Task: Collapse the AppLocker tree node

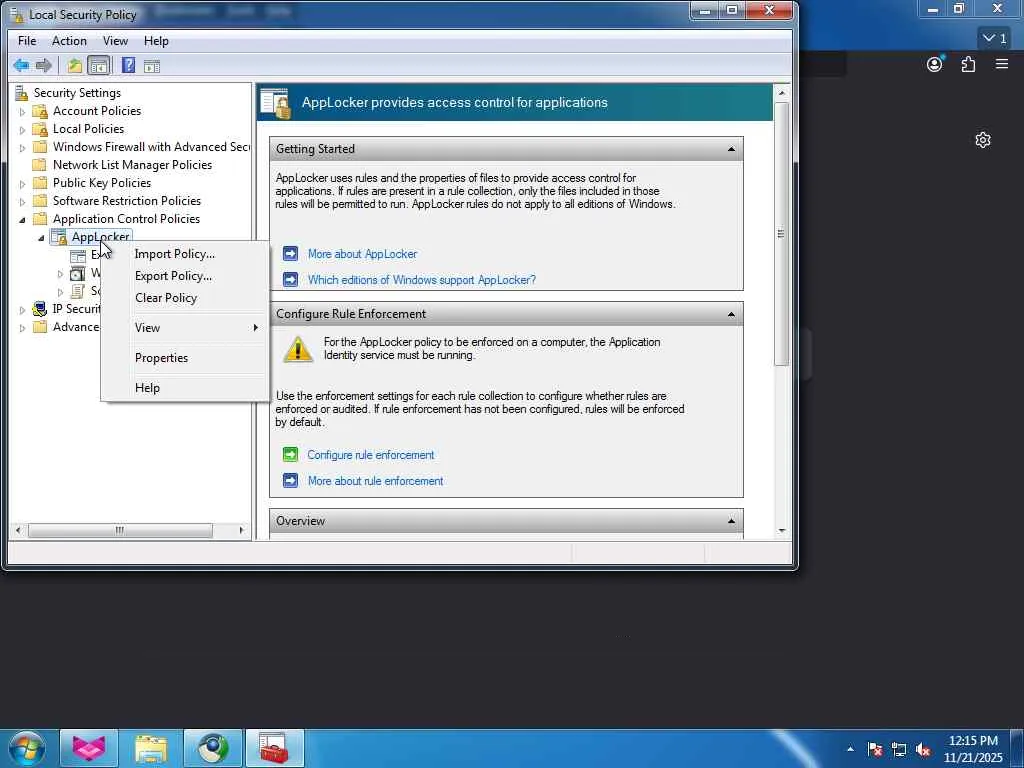Action: (x=41, y=238)
